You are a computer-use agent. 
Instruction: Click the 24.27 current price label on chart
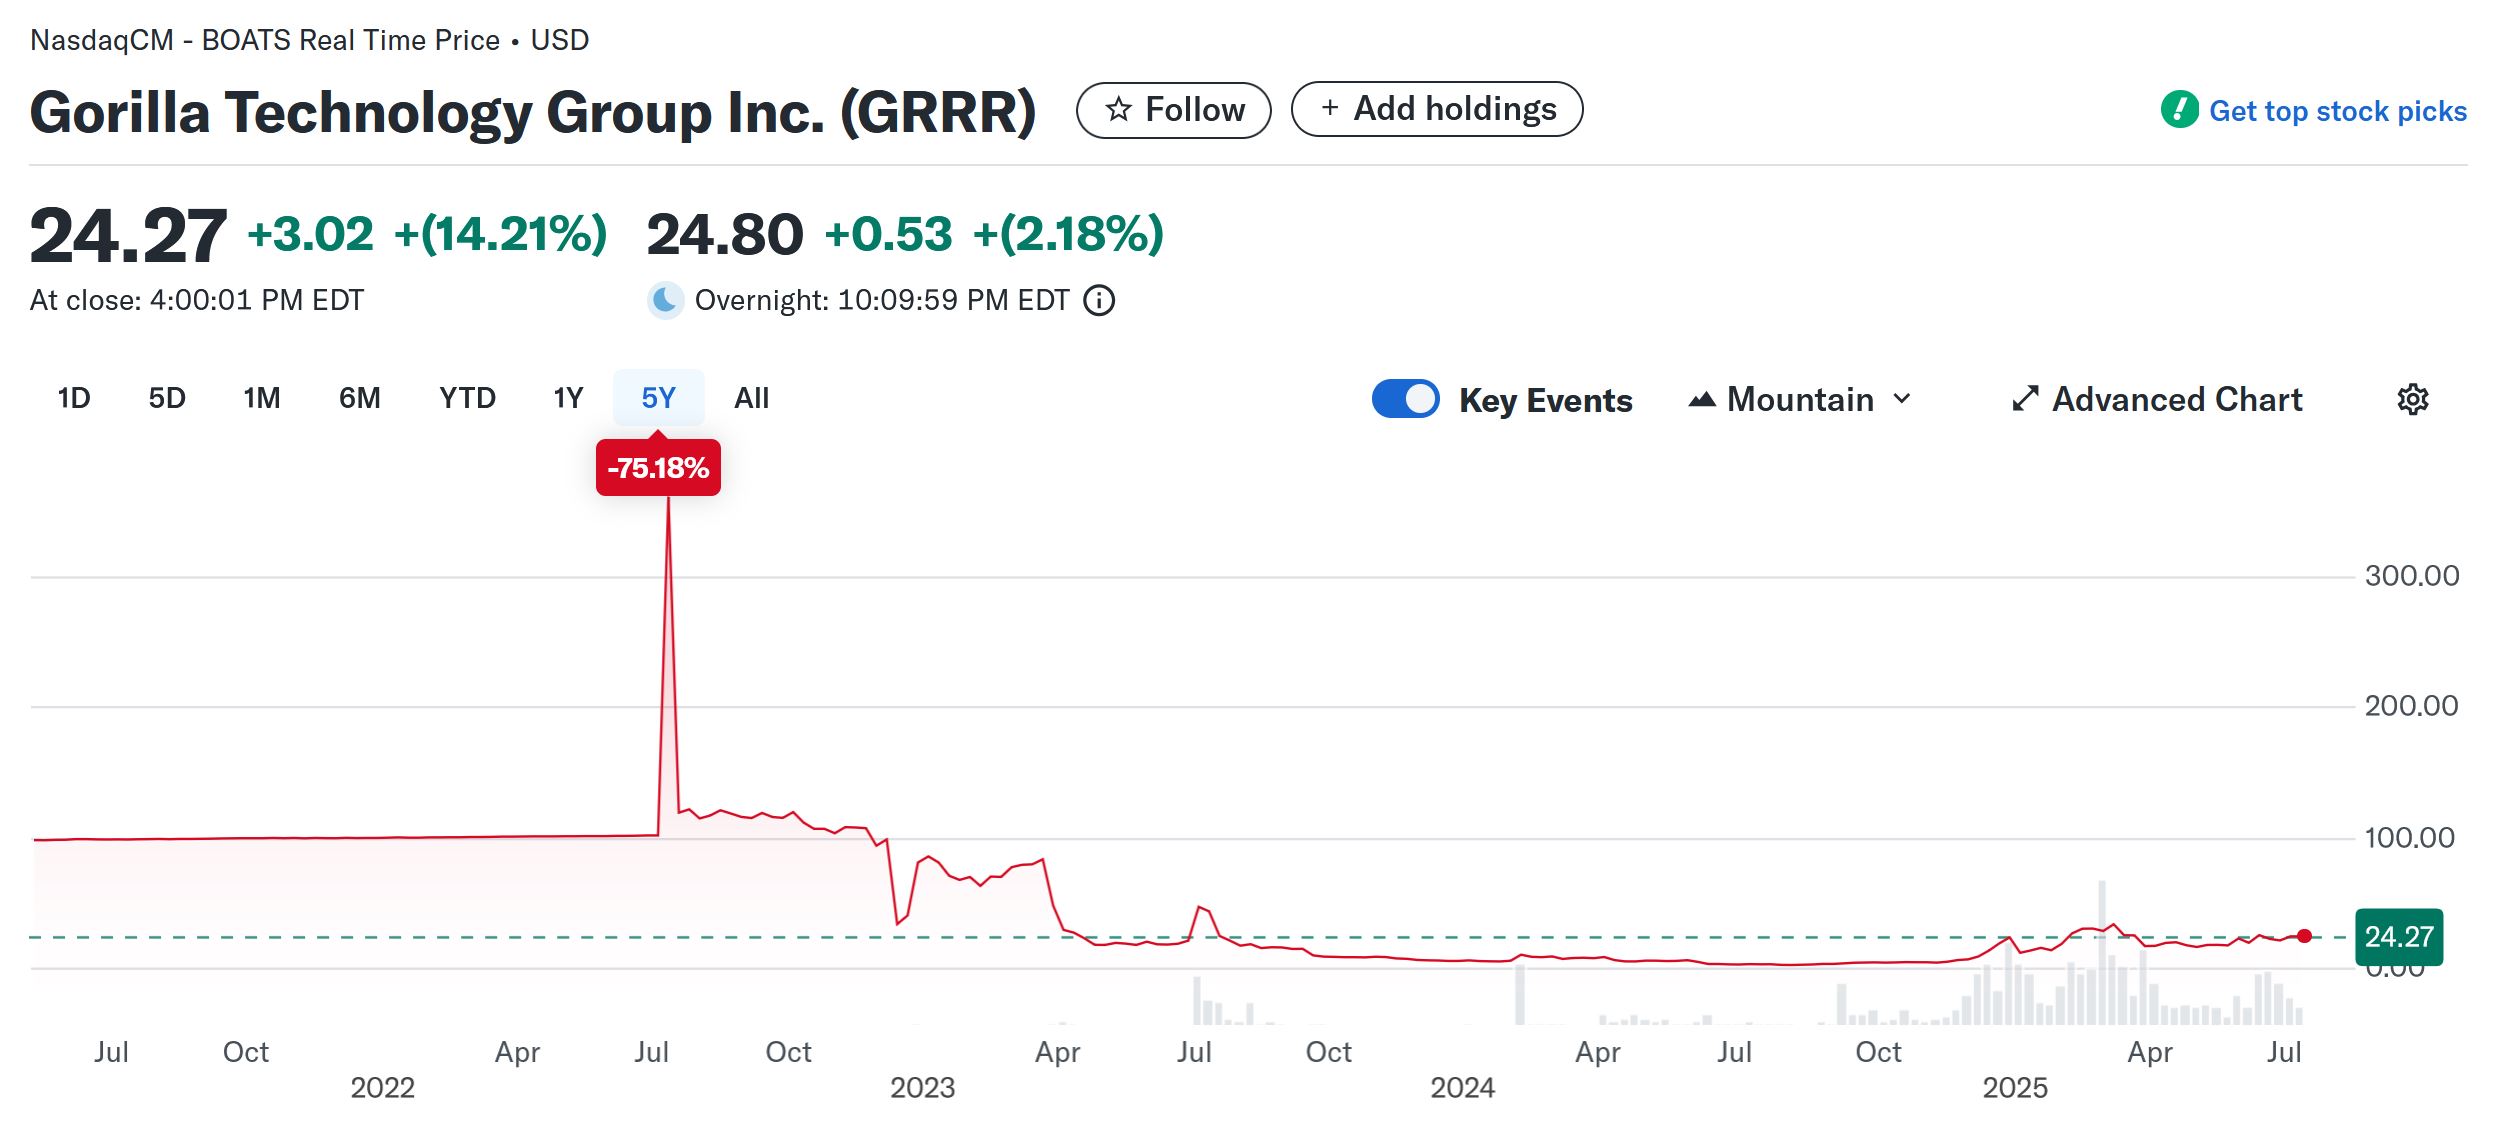2399,937
